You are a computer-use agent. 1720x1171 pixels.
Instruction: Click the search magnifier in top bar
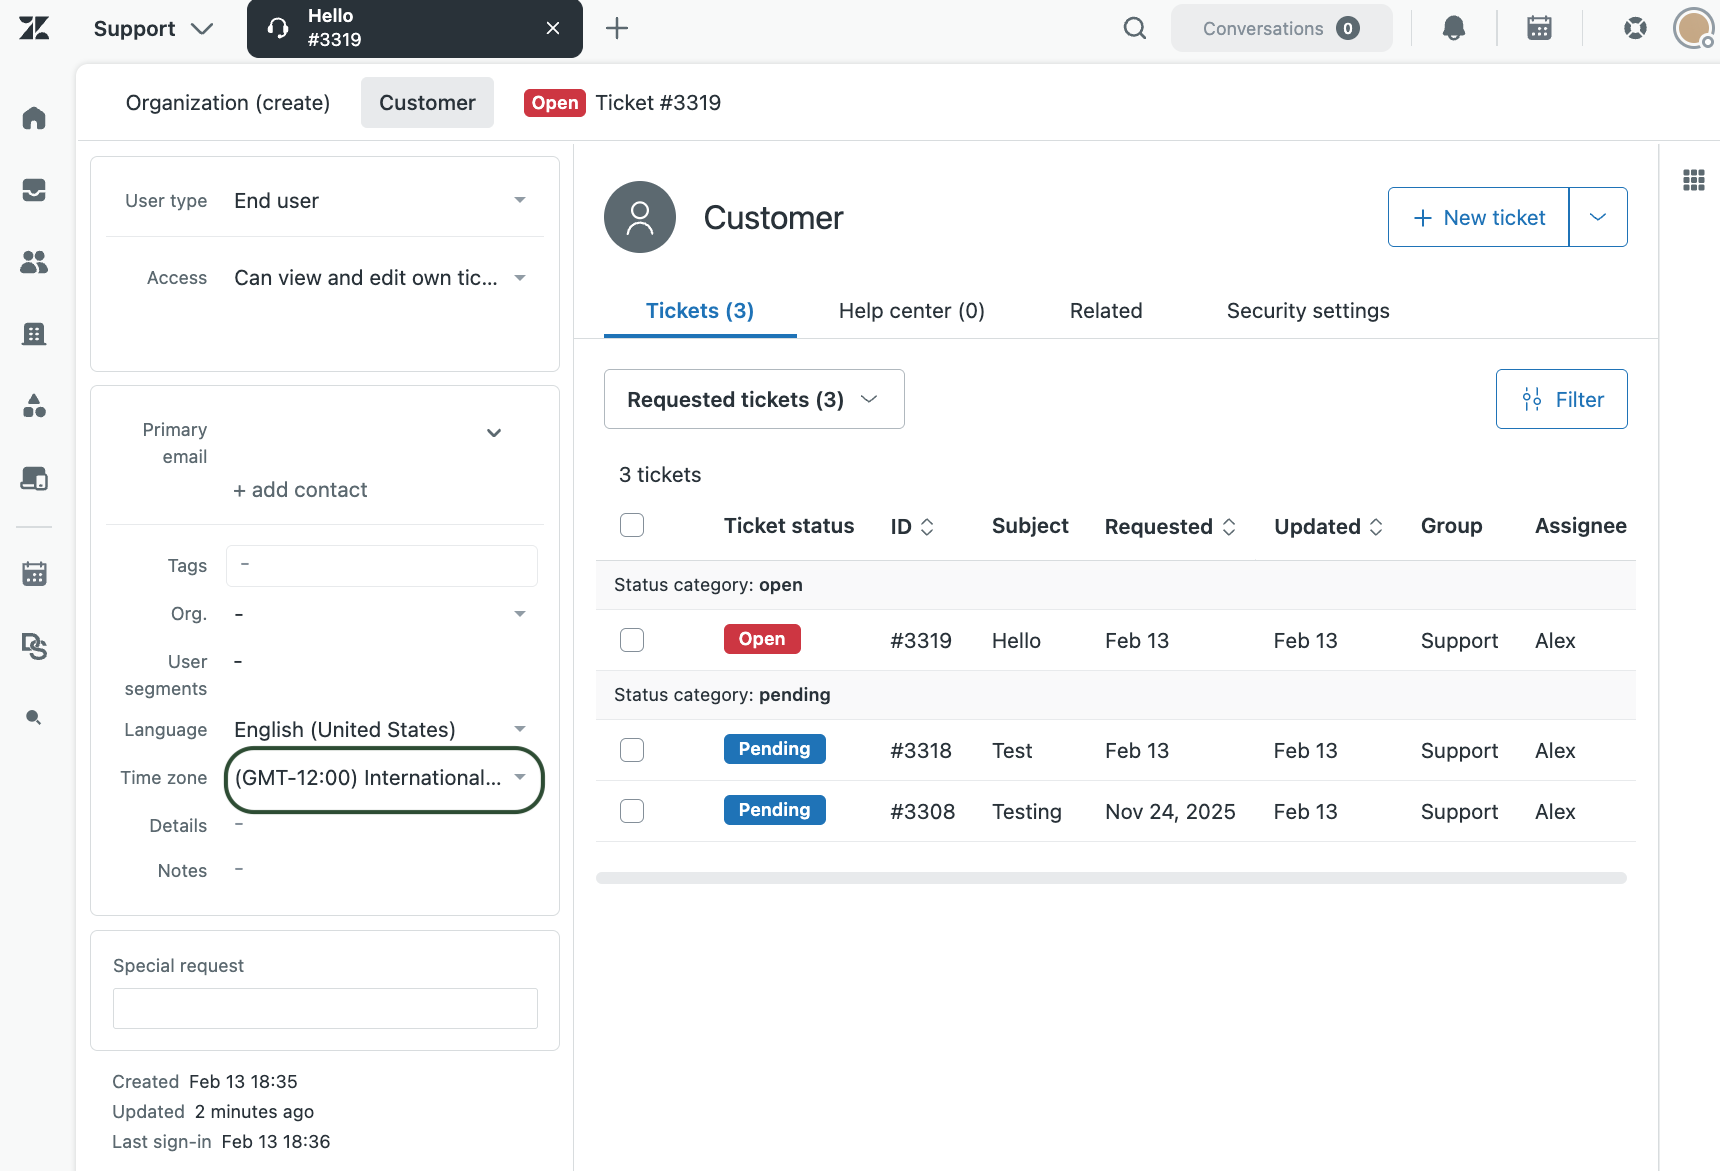pos(1134,28)
